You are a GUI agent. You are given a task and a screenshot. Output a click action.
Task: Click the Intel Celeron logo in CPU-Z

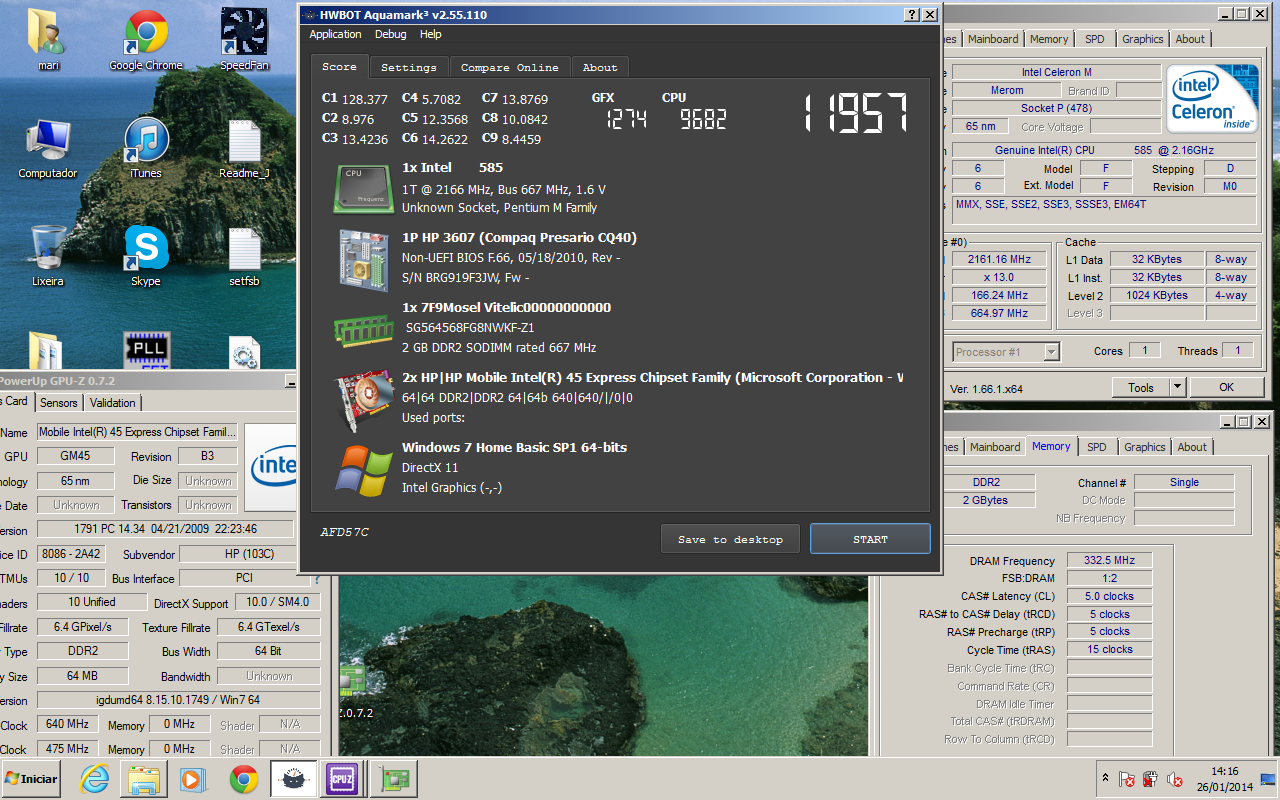1214,98
